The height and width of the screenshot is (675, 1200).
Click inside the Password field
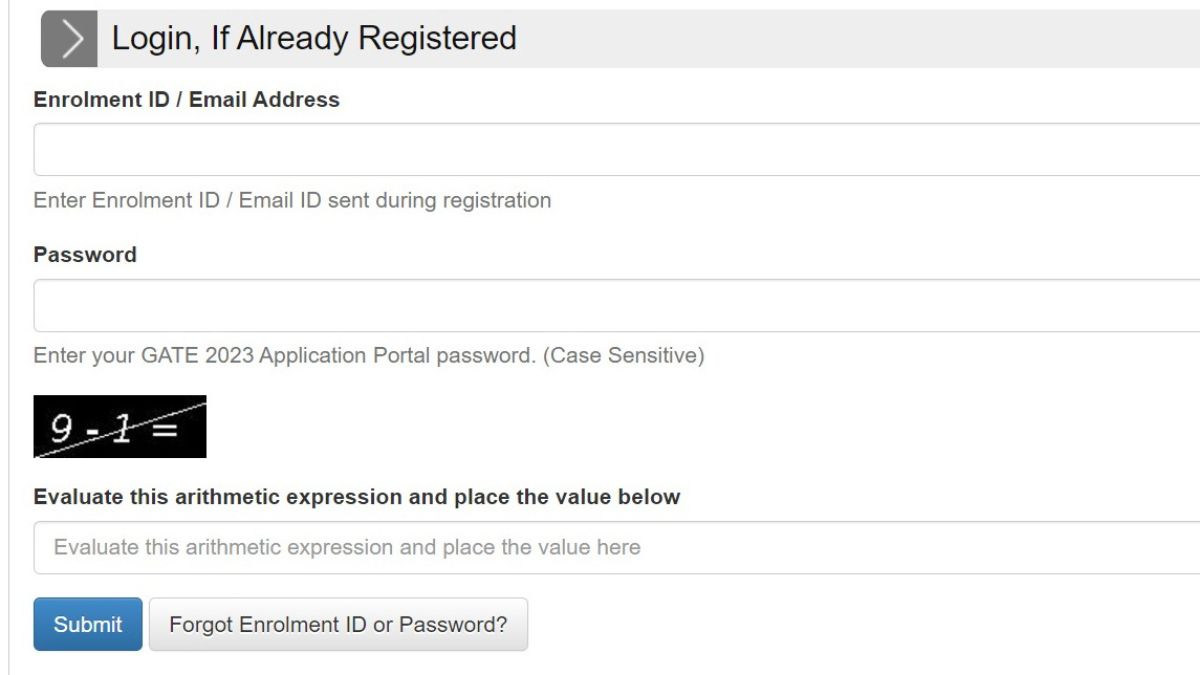point(600,304)
